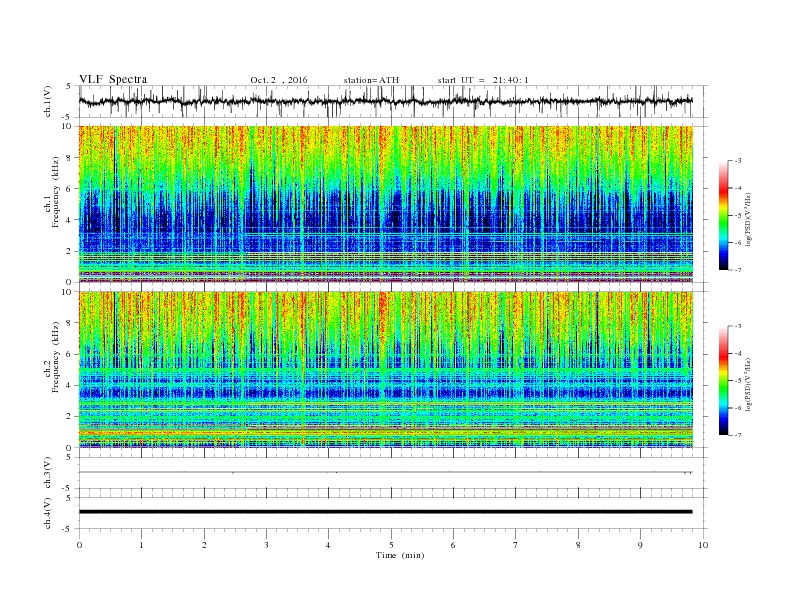Click the ch.2 "Frequency (kHz)" axis label
This screenshot has height=612, width=792.
point(55,356)
